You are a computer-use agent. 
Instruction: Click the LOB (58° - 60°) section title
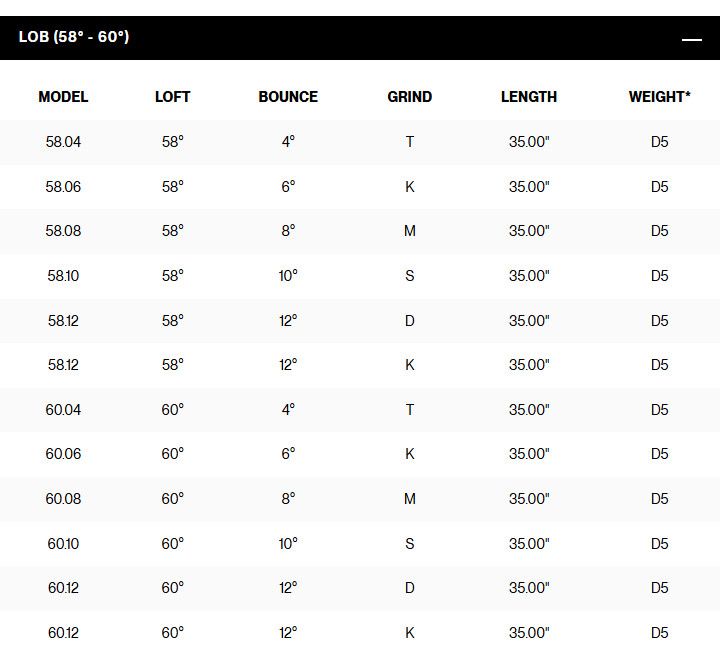74,37
